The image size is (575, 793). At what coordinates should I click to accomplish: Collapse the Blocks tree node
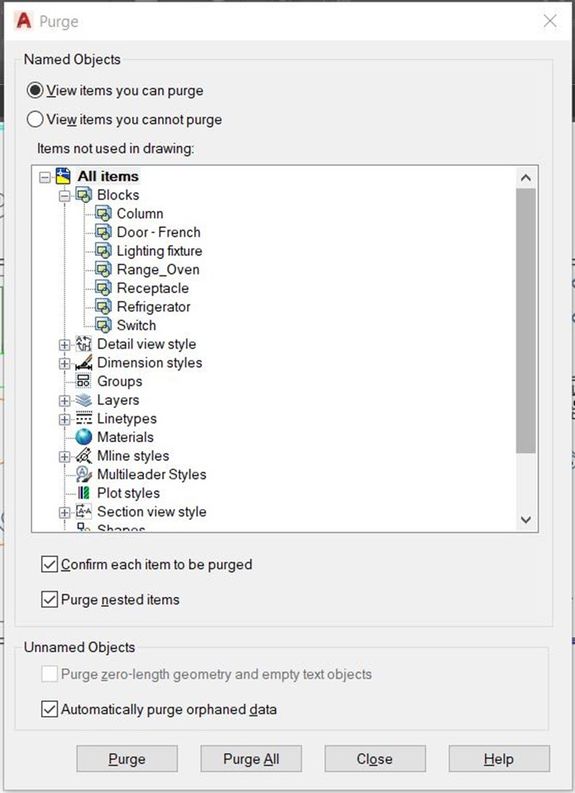click(64, 195)
